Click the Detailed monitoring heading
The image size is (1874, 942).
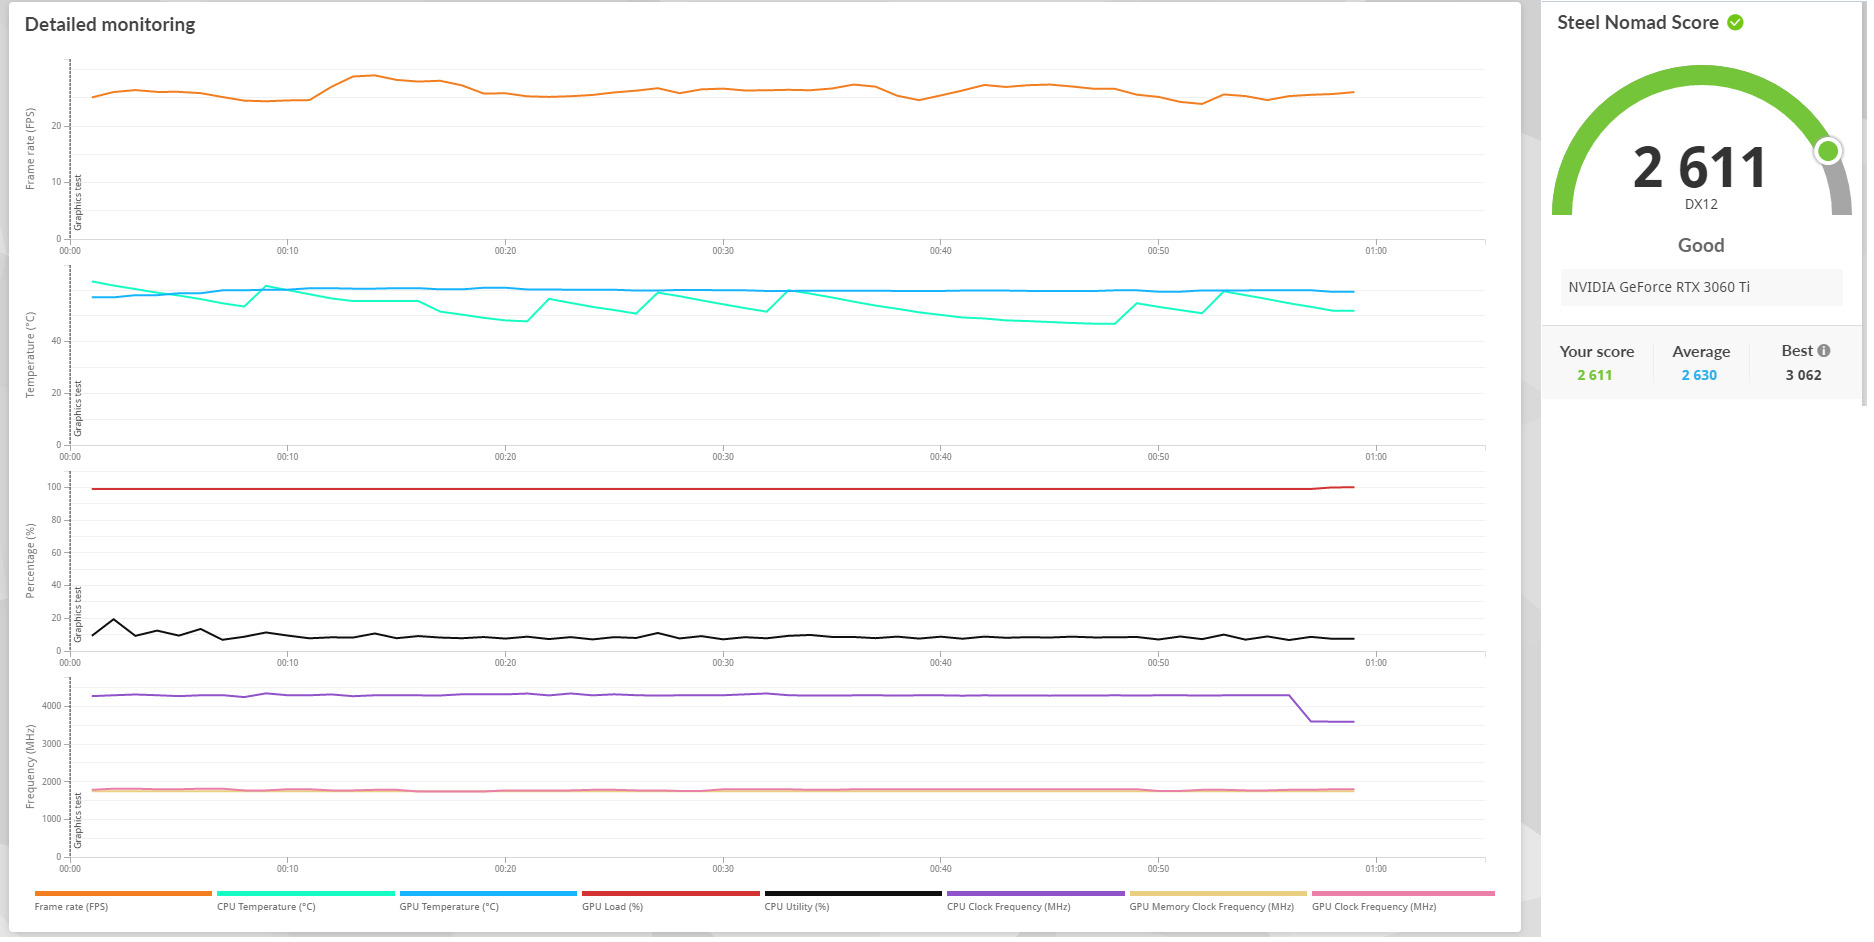pos(110,25)
